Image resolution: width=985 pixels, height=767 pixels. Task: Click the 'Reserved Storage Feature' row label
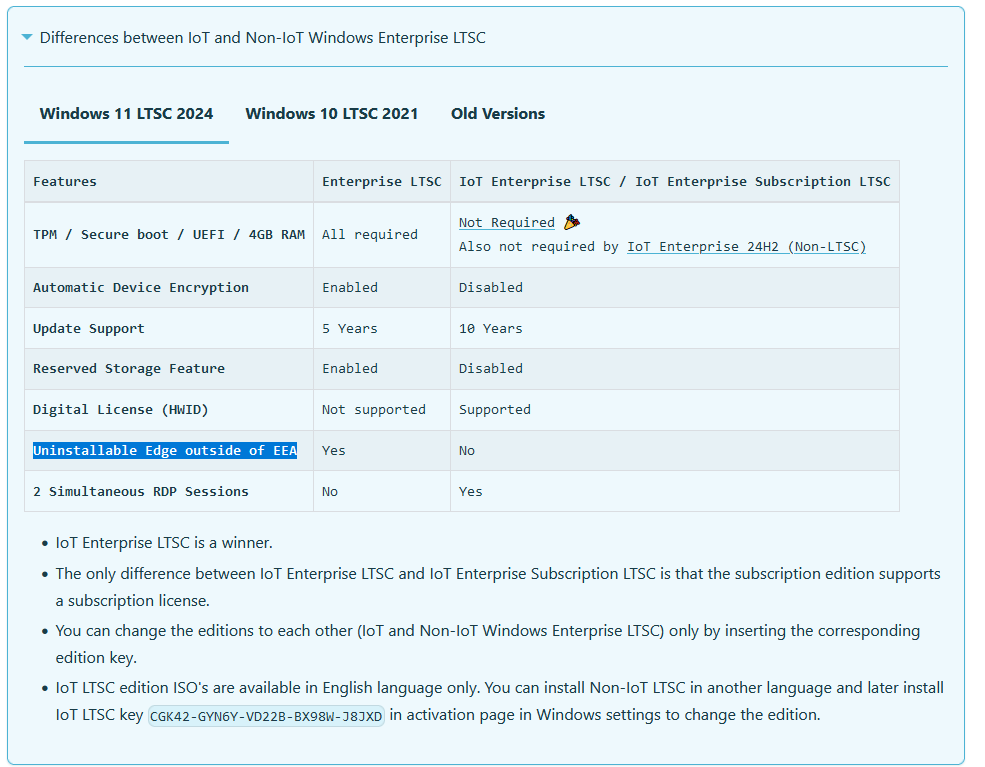tap(129, 369)
